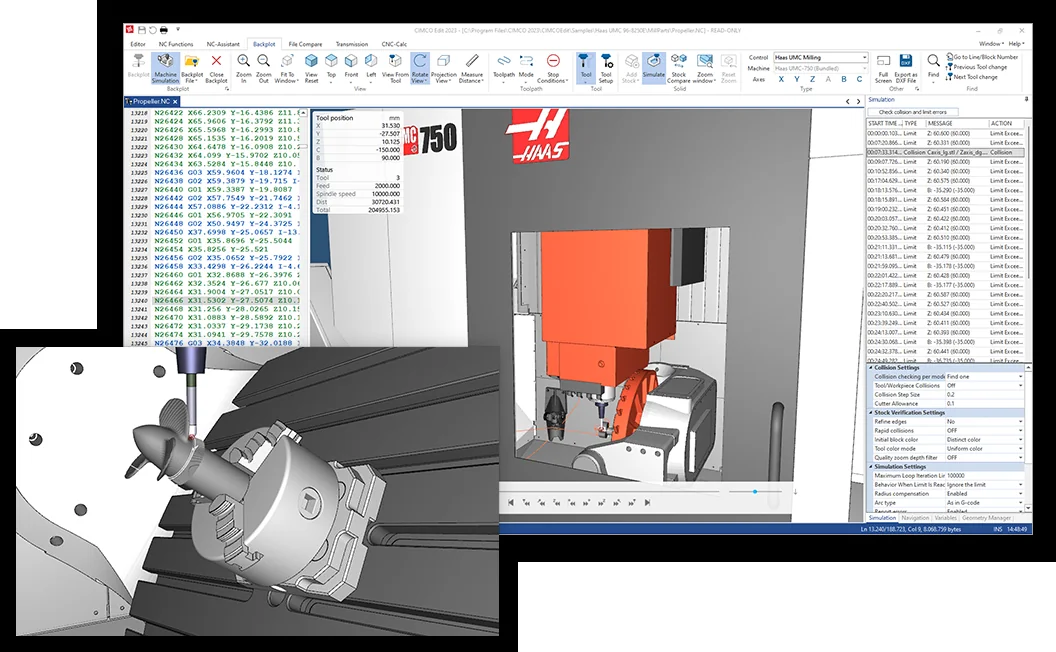
Task: Open Stock Compare
Action: click(x=679, y=69)
